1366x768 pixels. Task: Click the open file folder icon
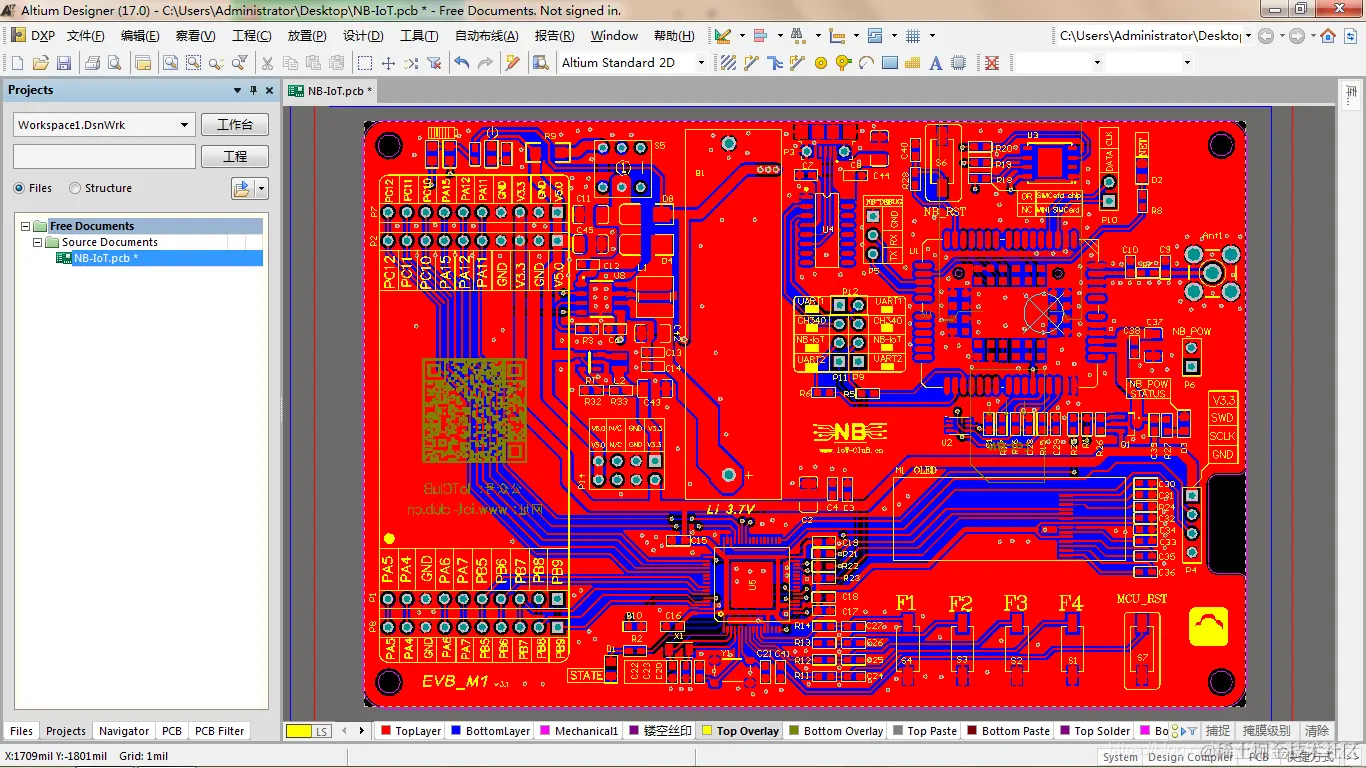pos(40,63)
